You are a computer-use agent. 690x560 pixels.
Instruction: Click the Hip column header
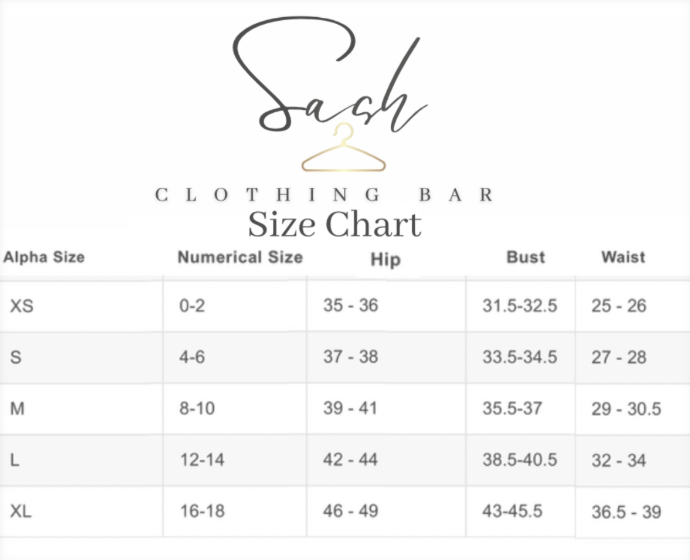coord(385,260)
